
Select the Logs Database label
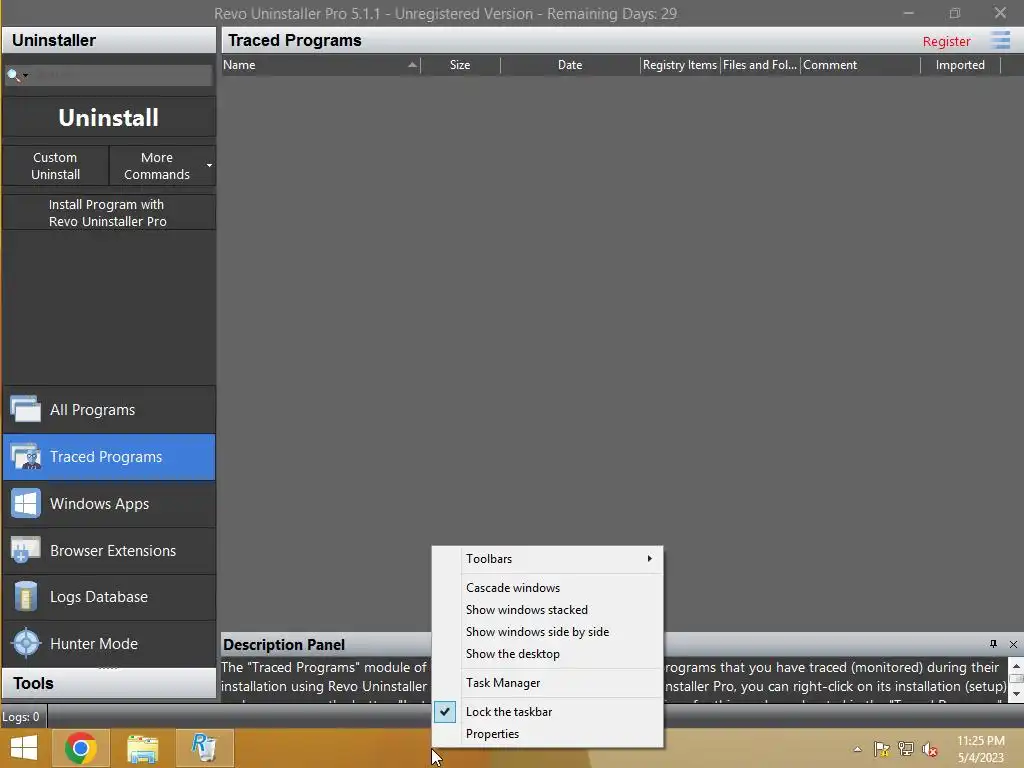(x=99, y=597)
